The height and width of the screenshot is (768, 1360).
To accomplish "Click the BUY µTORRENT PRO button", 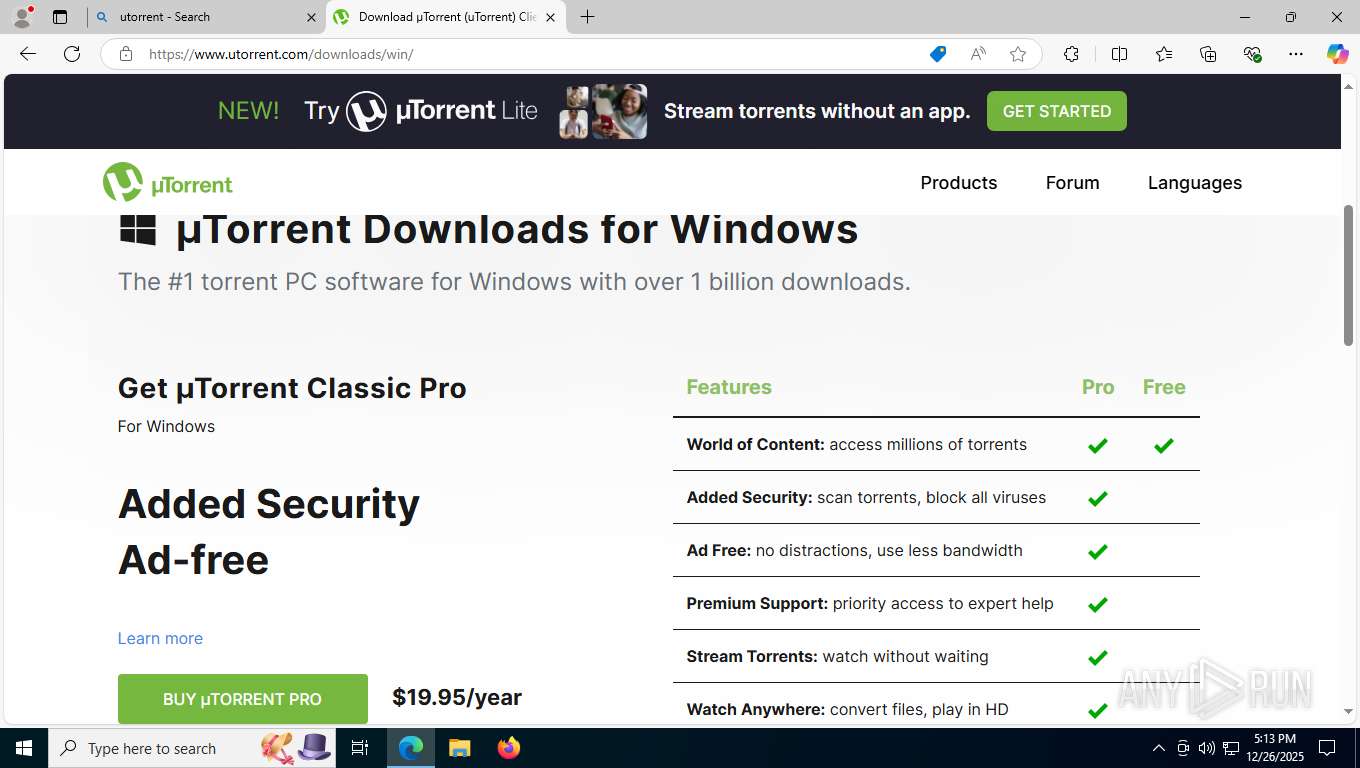I will [242, 699].
